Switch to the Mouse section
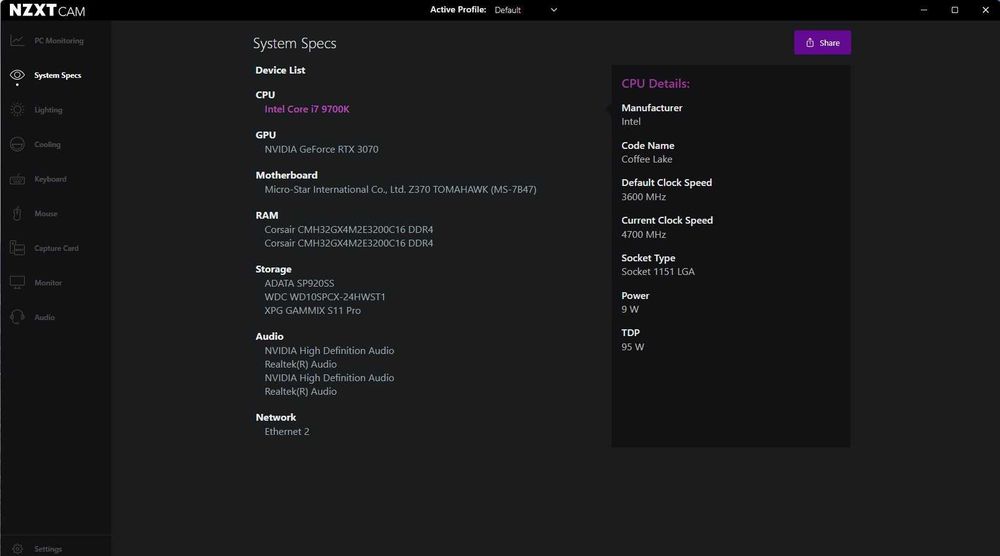Screen dimensions: 1000x556 click(46, 214)
